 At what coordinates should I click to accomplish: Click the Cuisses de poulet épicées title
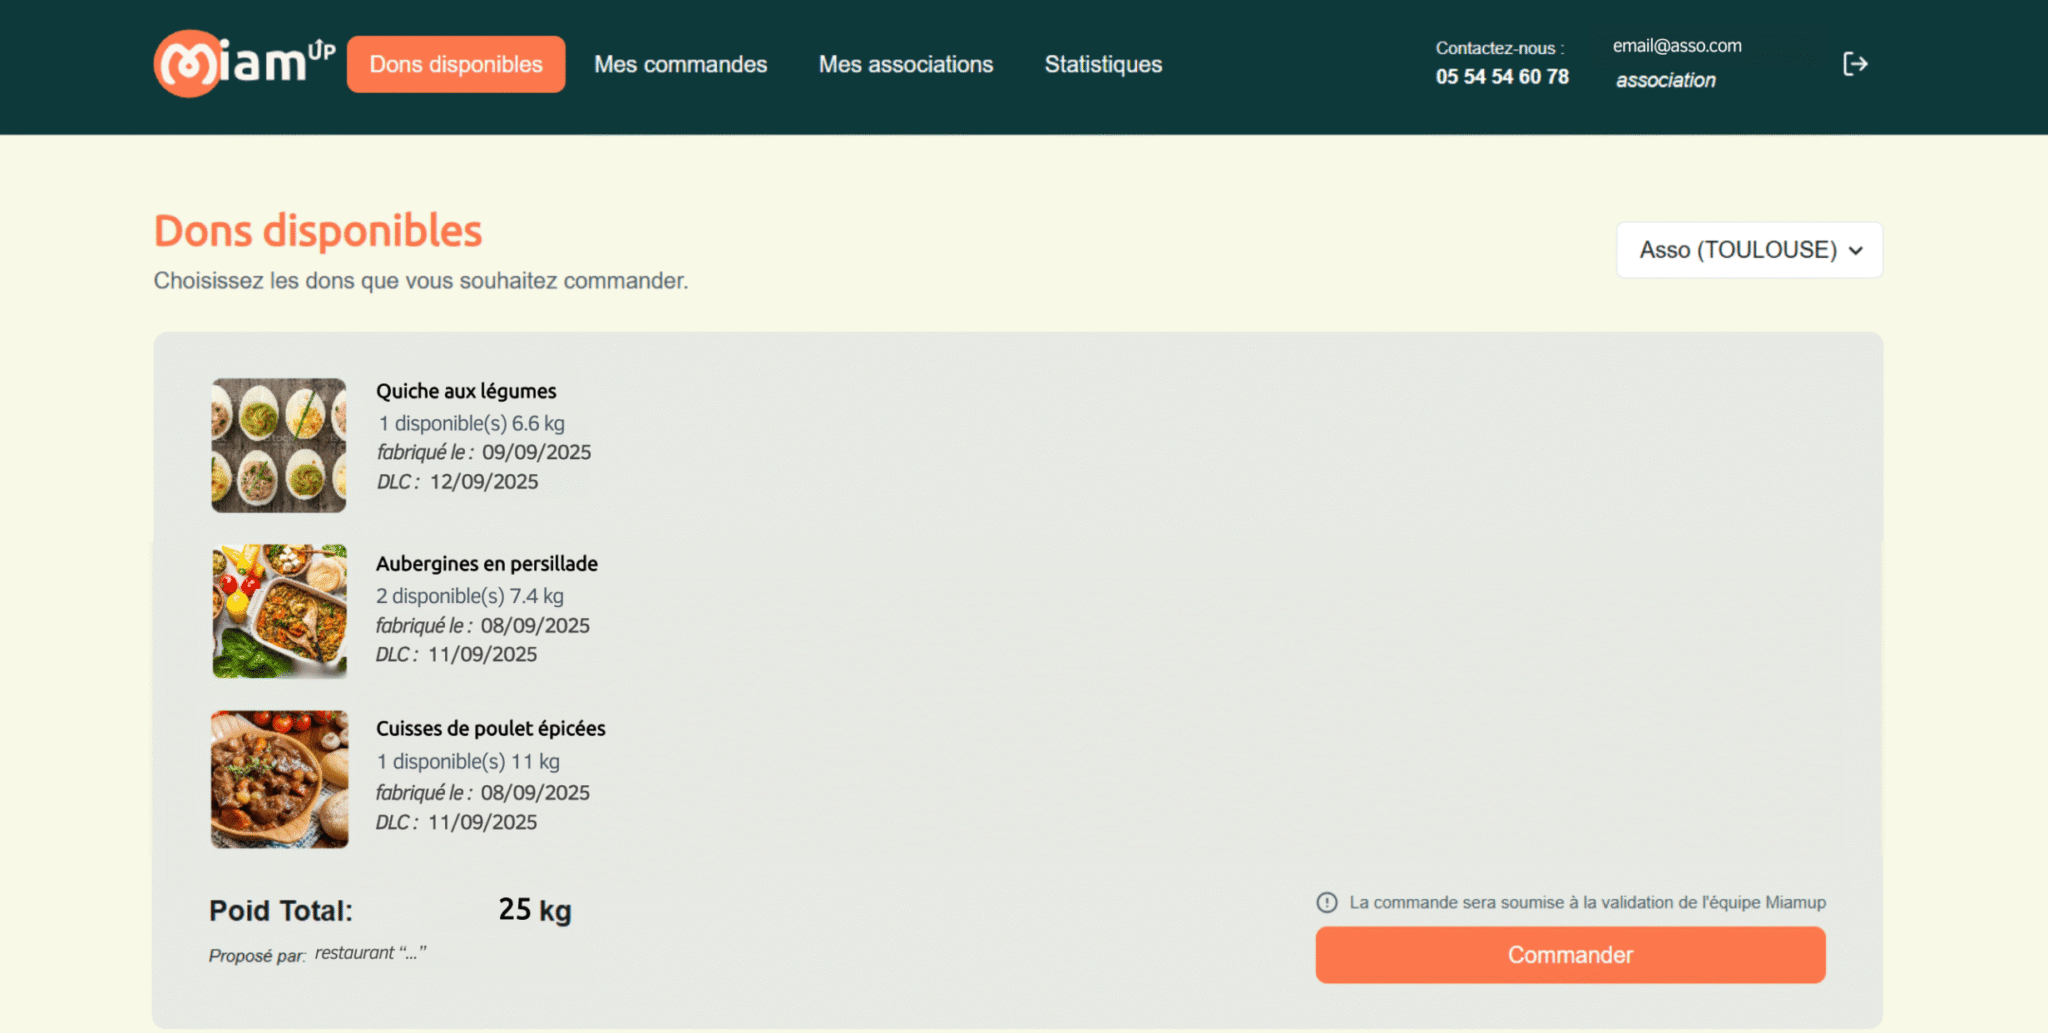[490, 728]
